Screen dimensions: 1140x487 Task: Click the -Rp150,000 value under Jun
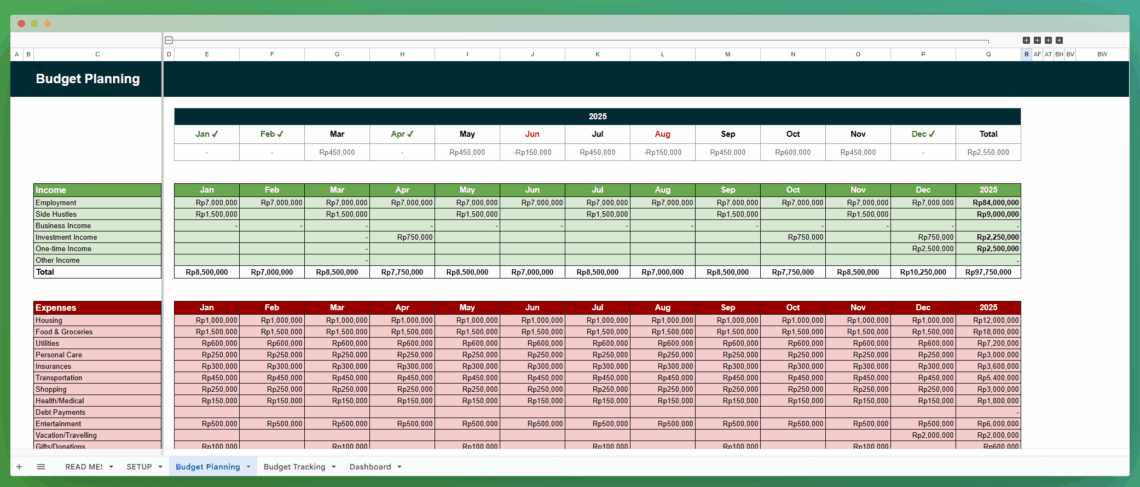click(532, 153)
